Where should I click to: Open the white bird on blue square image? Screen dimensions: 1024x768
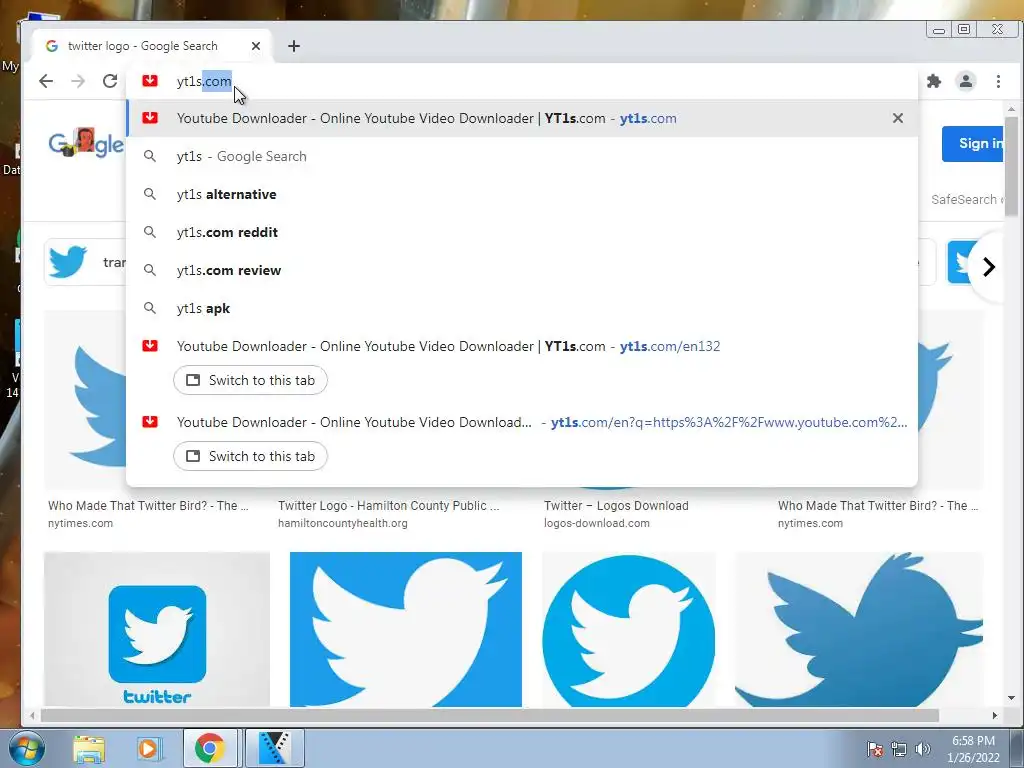pyautogui.click(x=406, y=630)
